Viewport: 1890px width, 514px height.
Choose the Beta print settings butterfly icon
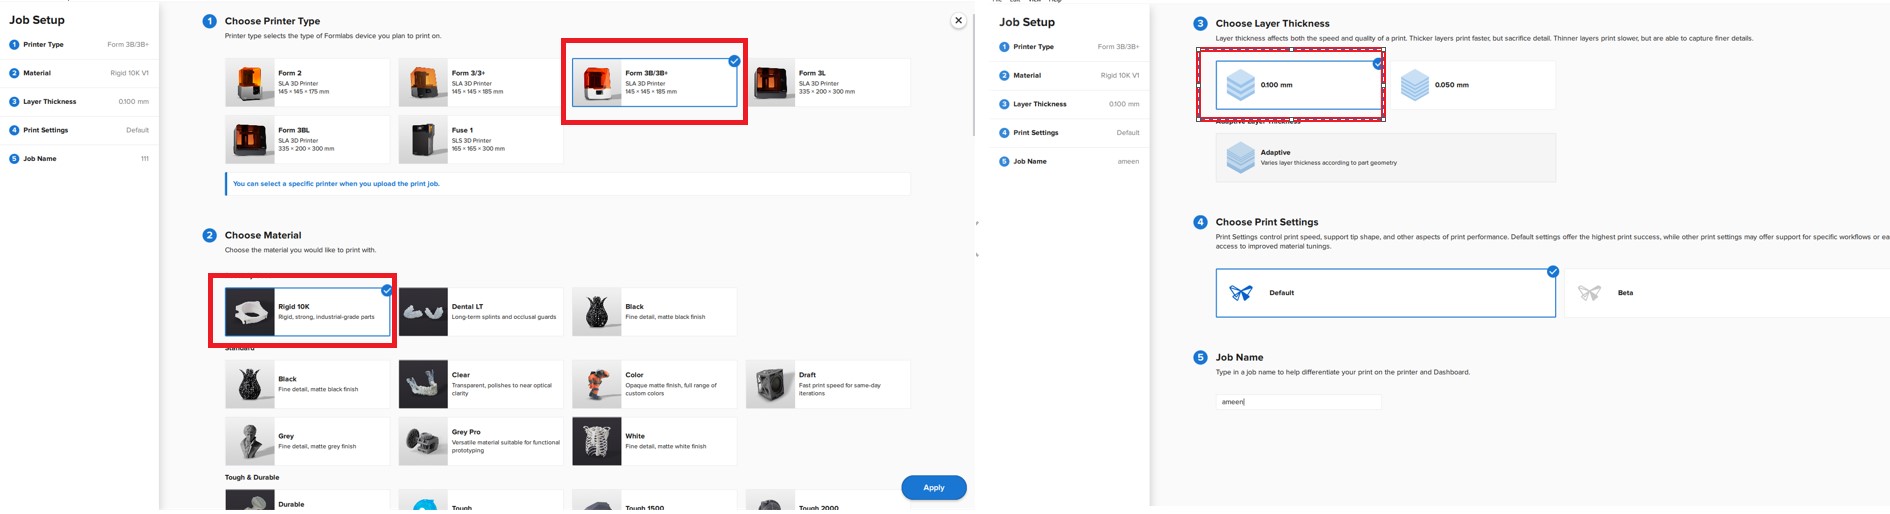(x=1589, y=293)
